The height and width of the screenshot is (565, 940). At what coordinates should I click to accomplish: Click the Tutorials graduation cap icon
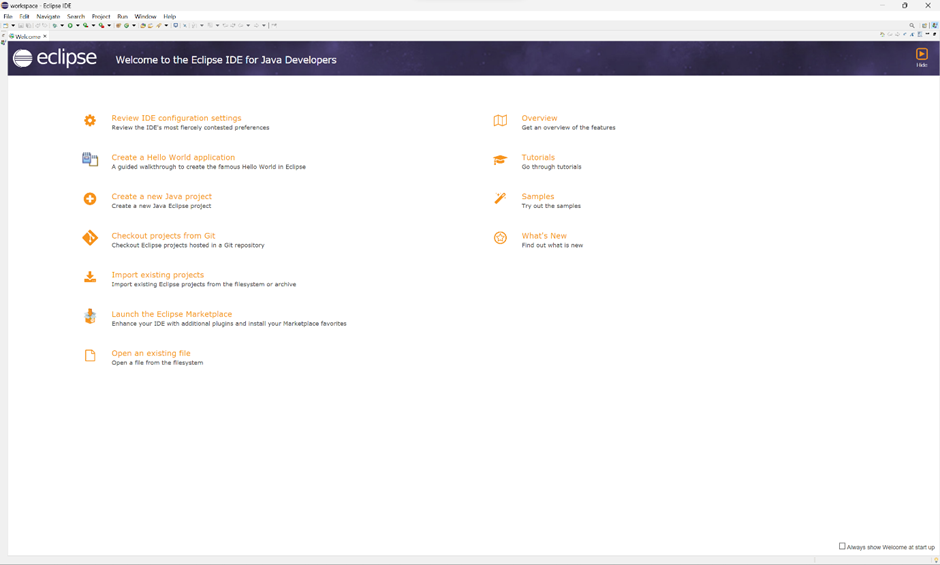tap(500, 160)
